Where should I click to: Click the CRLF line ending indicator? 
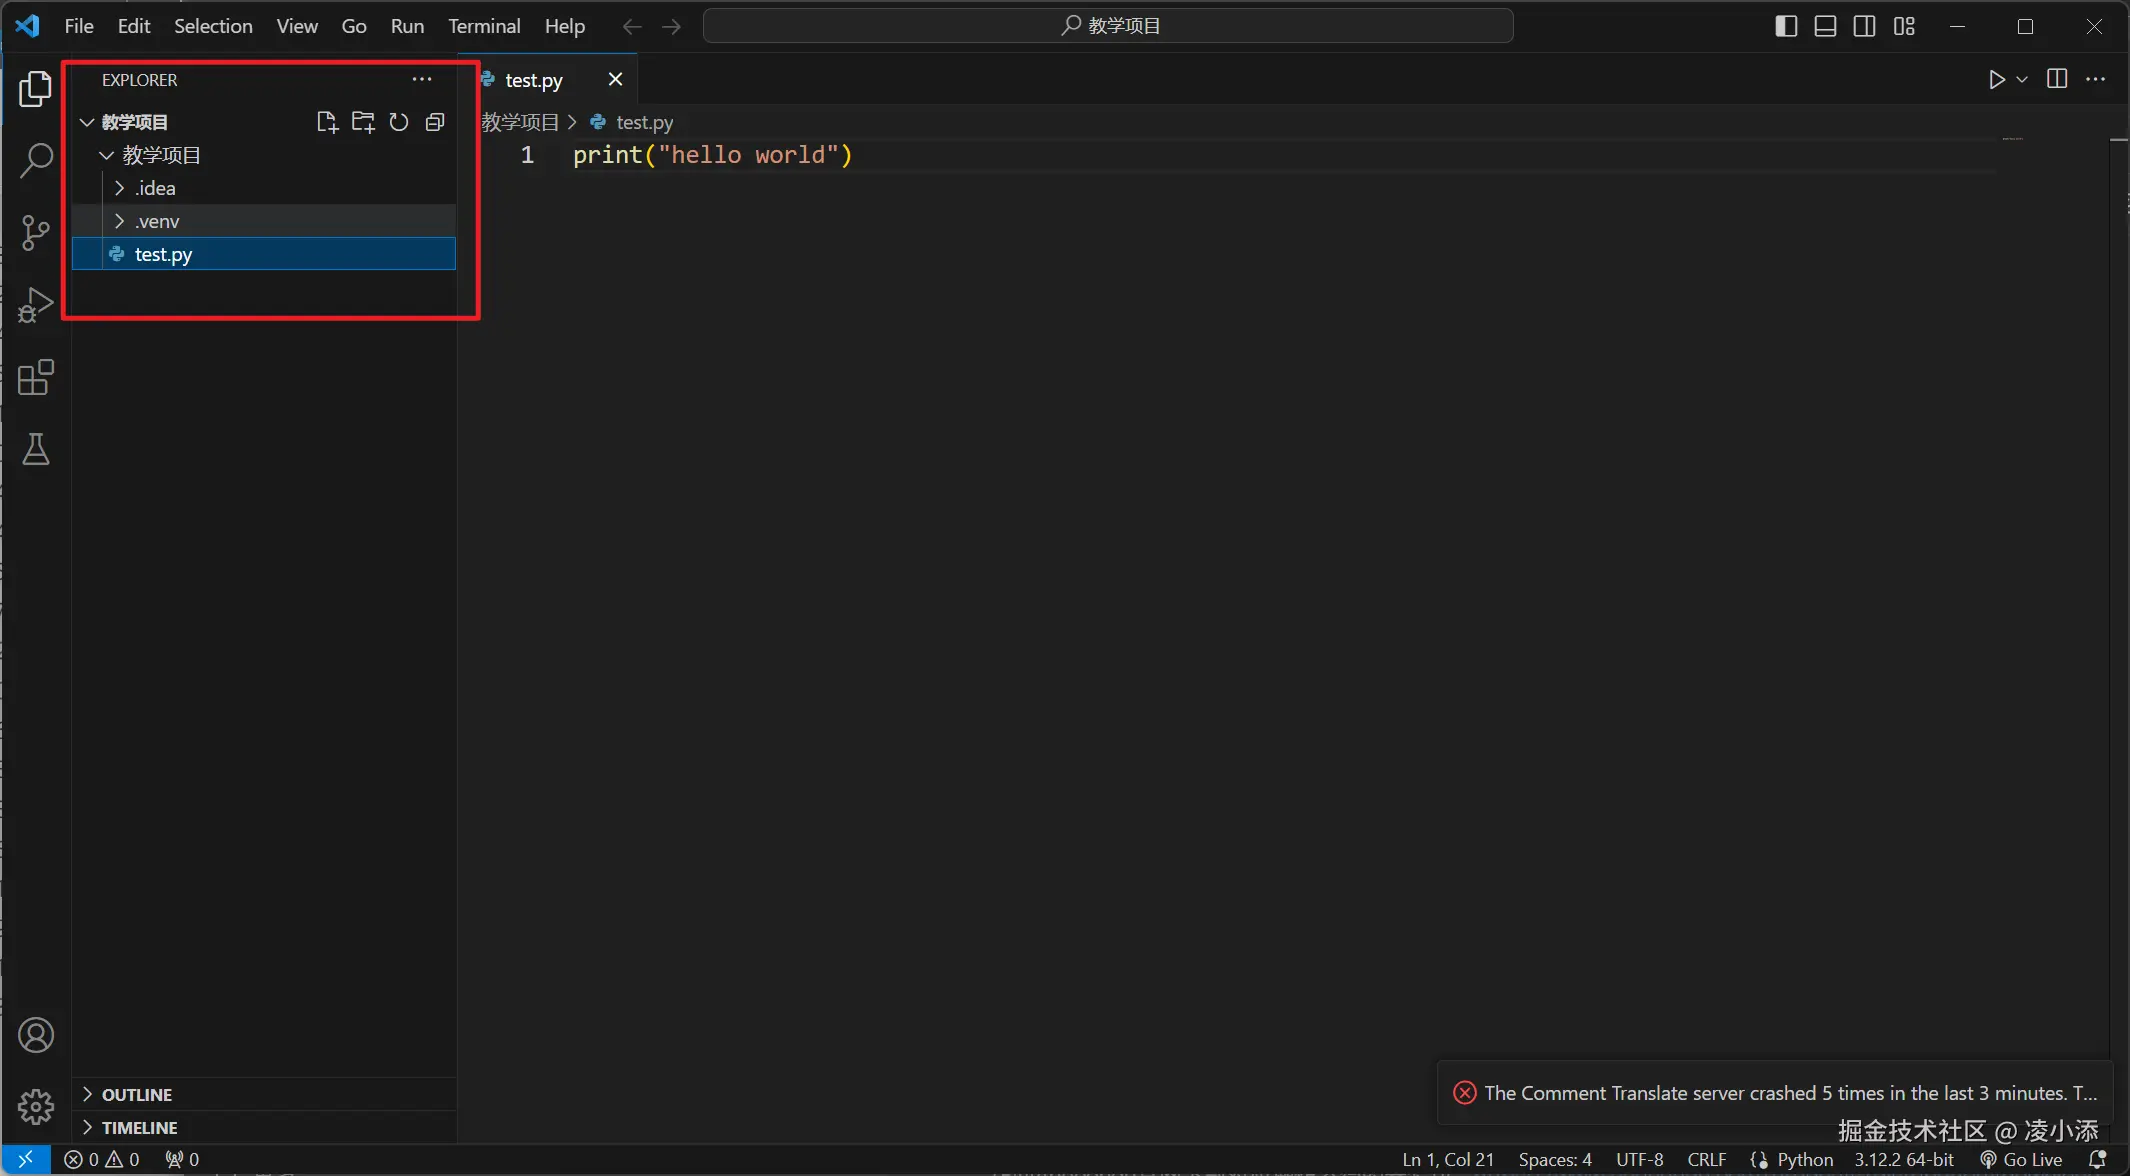pos(1706,1159)
